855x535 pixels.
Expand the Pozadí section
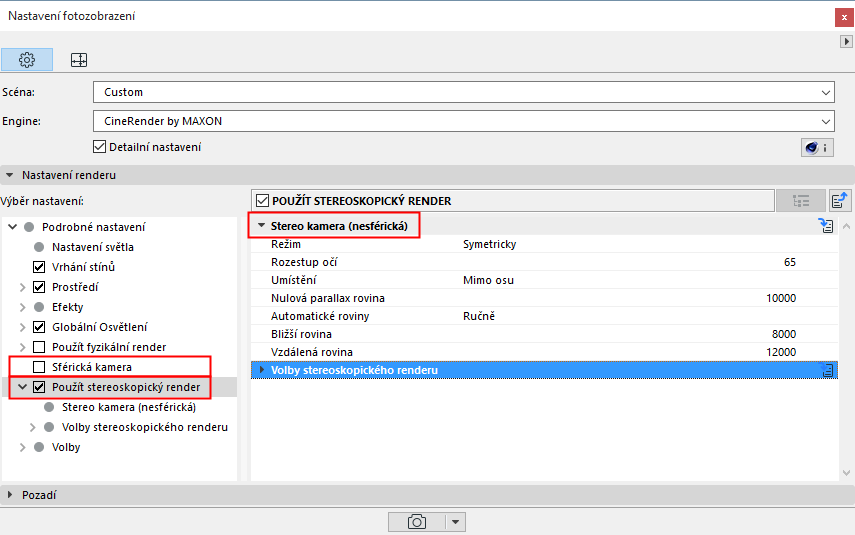tap(9, 495)
